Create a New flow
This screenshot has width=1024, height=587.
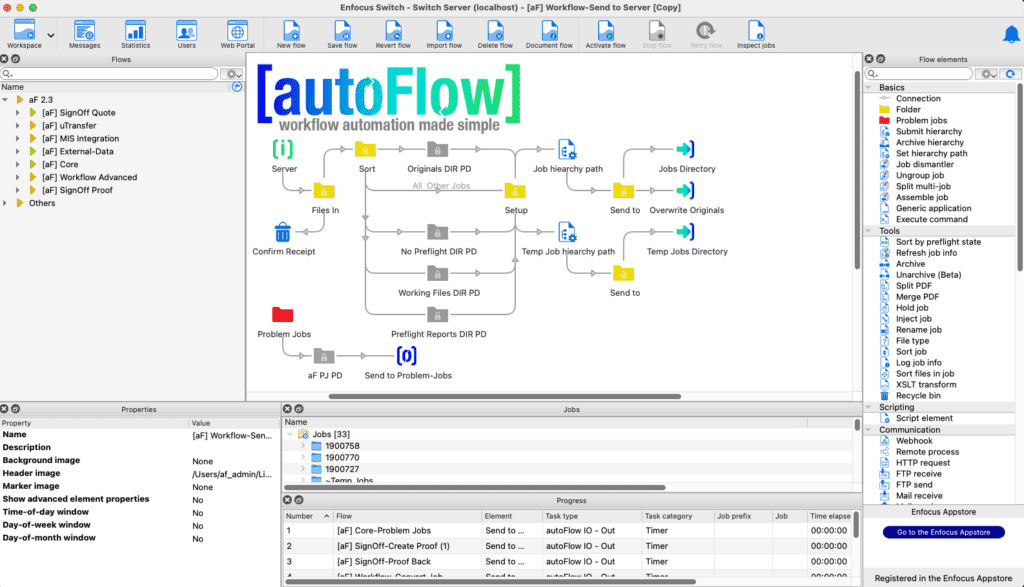pyautogui.click(x=291, y=34)
